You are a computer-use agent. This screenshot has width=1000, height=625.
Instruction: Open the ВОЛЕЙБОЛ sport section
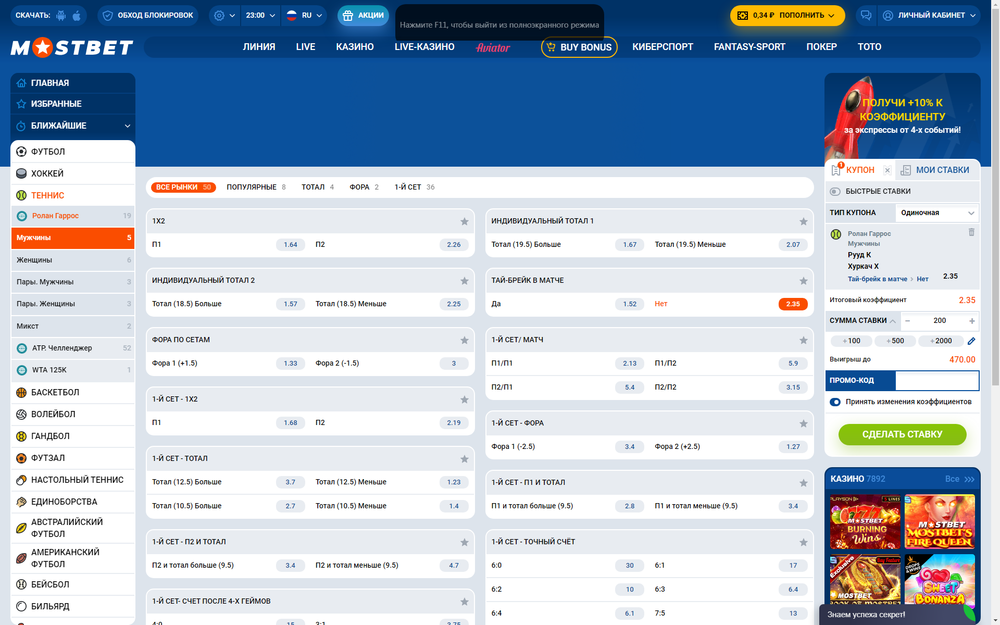coord(73,414)
